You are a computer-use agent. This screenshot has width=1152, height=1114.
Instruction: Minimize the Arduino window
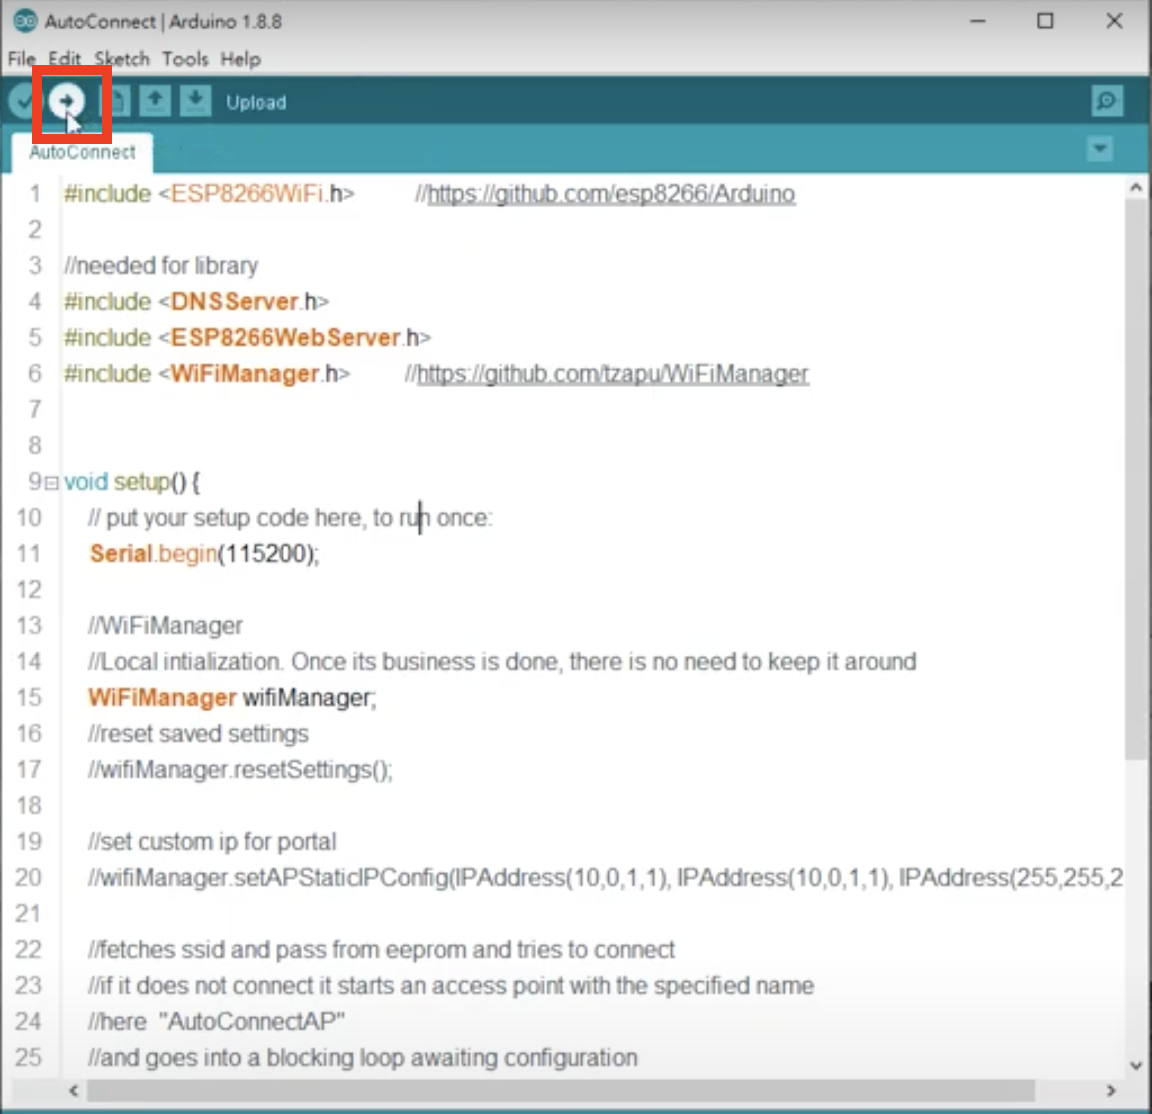pyautogui.click(x=978, y=21)
